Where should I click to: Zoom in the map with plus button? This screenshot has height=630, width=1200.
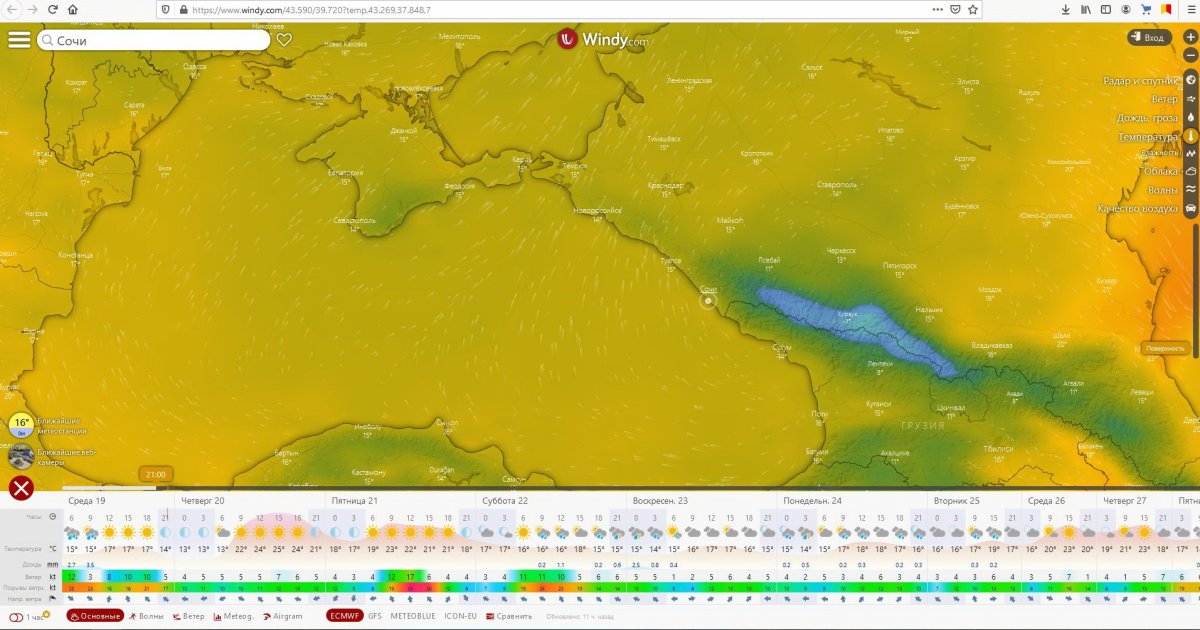tap(1190, 37)
